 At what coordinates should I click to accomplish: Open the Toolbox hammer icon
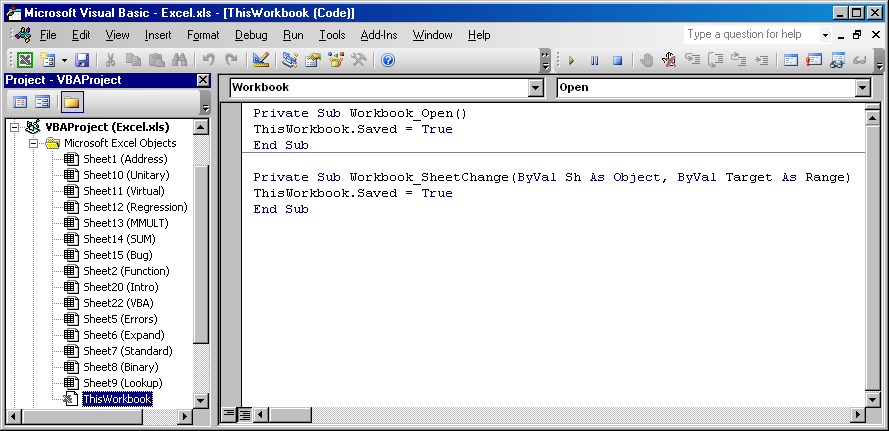(359, 60)
